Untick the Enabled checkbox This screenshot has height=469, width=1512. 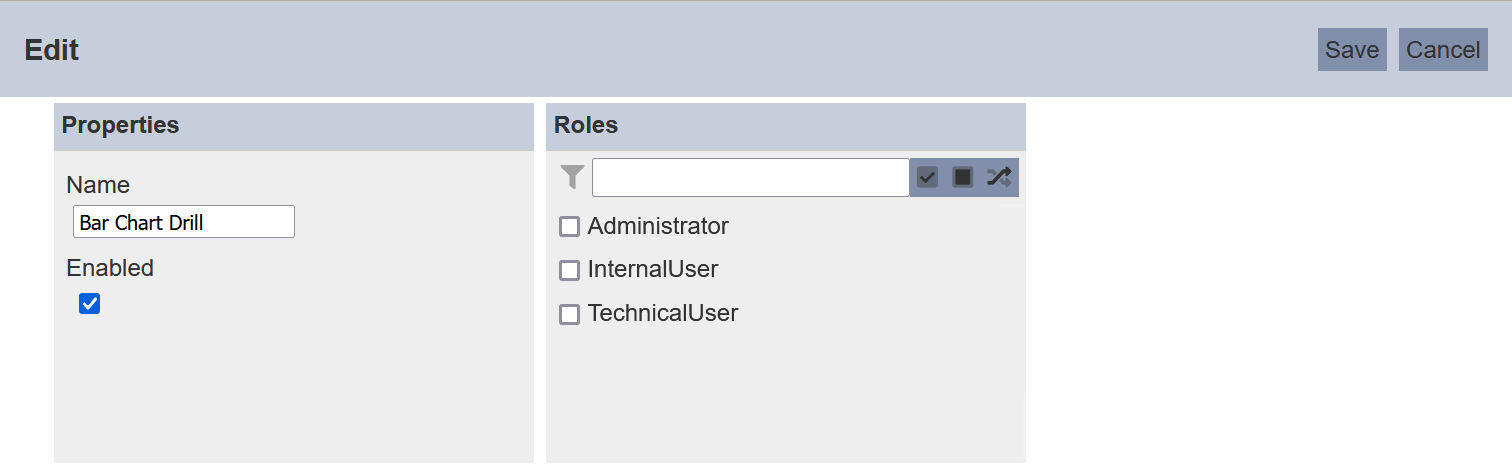[89, 304]
